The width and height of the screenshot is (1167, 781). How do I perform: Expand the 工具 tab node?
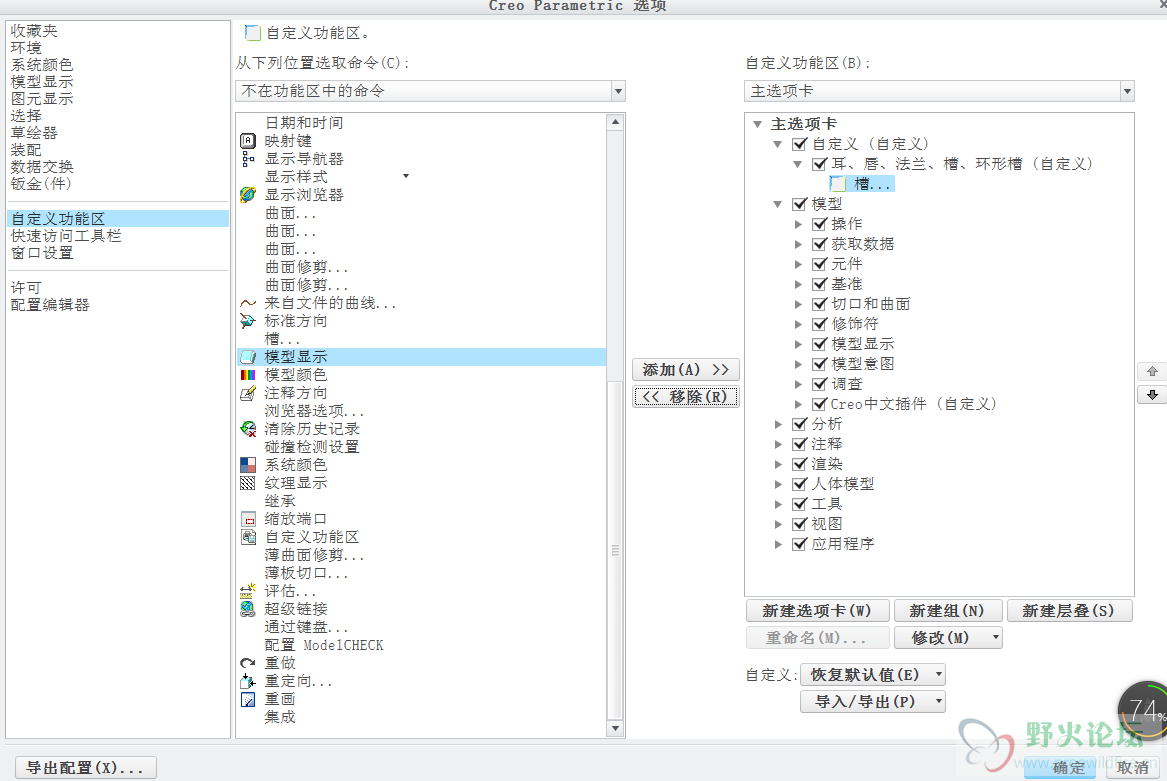(778, 504)
